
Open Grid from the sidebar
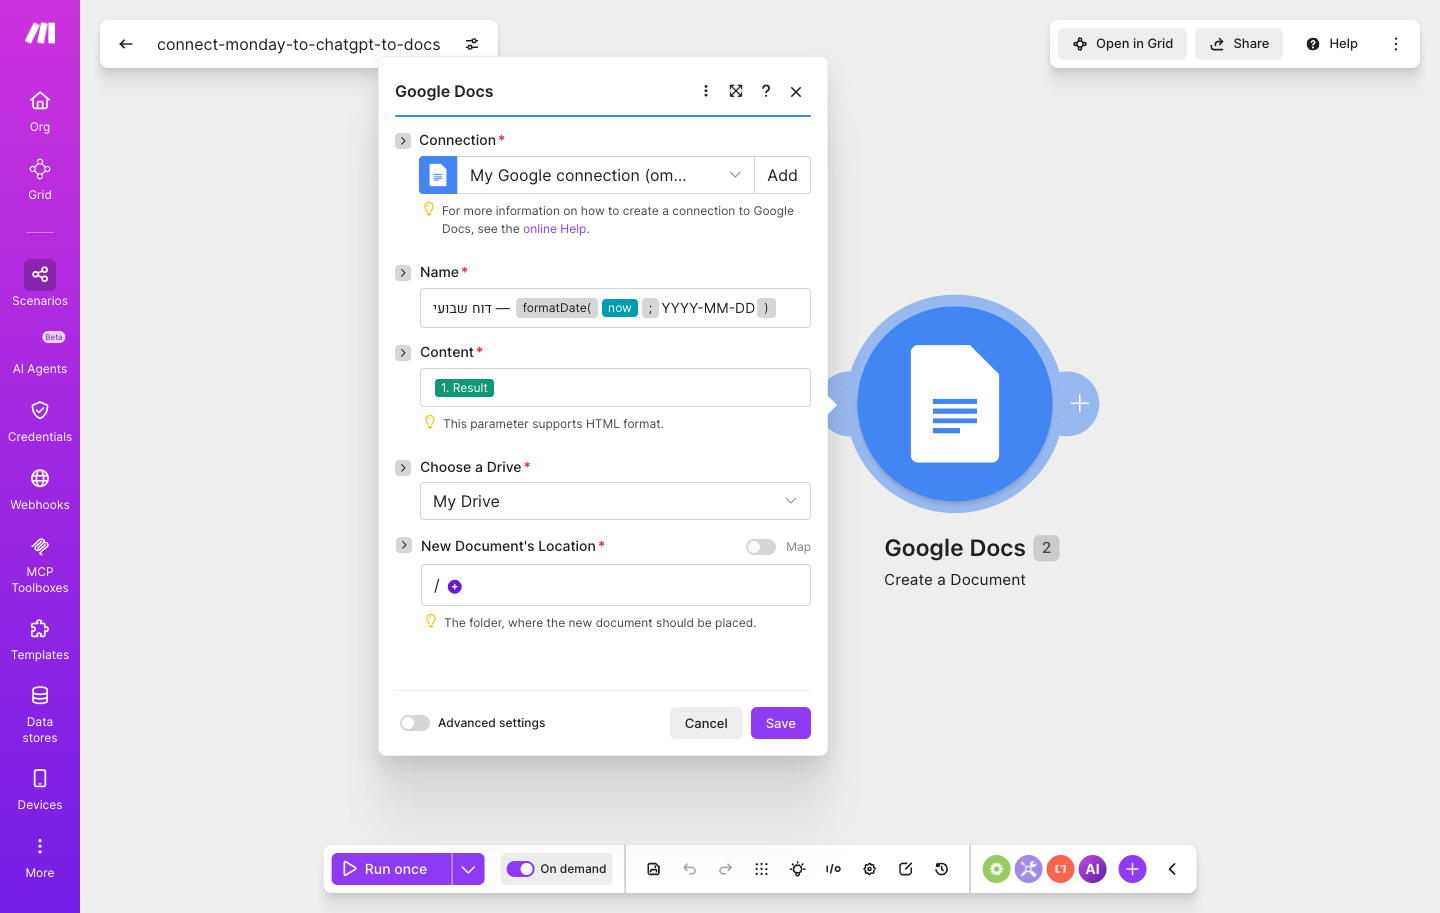coord(40,179)
